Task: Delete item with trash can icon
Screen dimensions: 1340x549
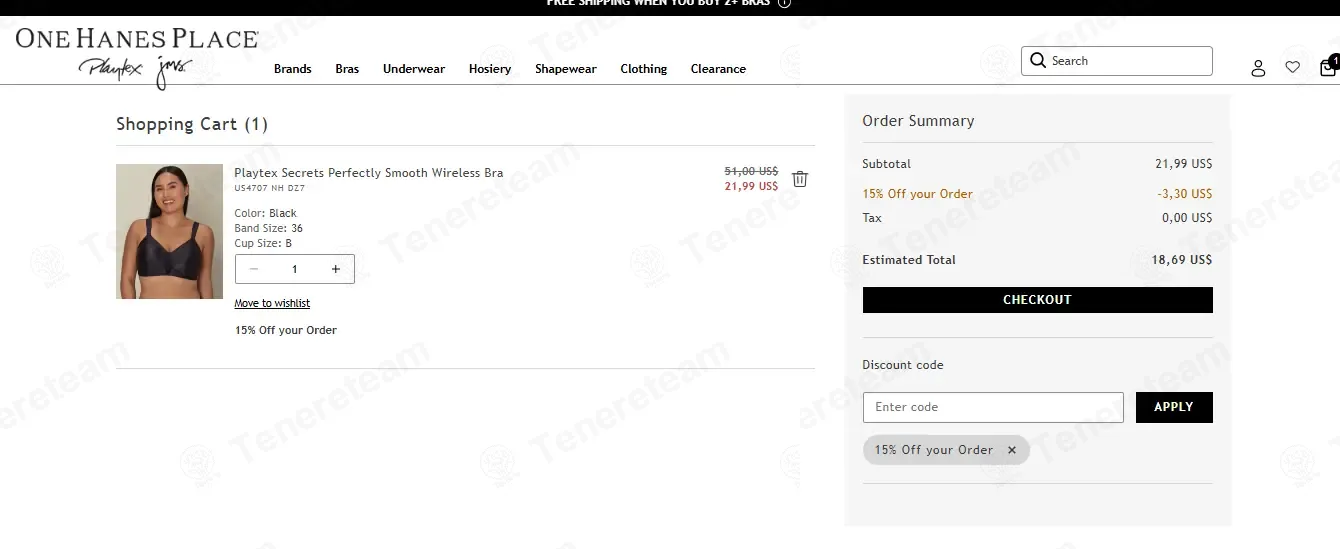Action: pos(800,179)
